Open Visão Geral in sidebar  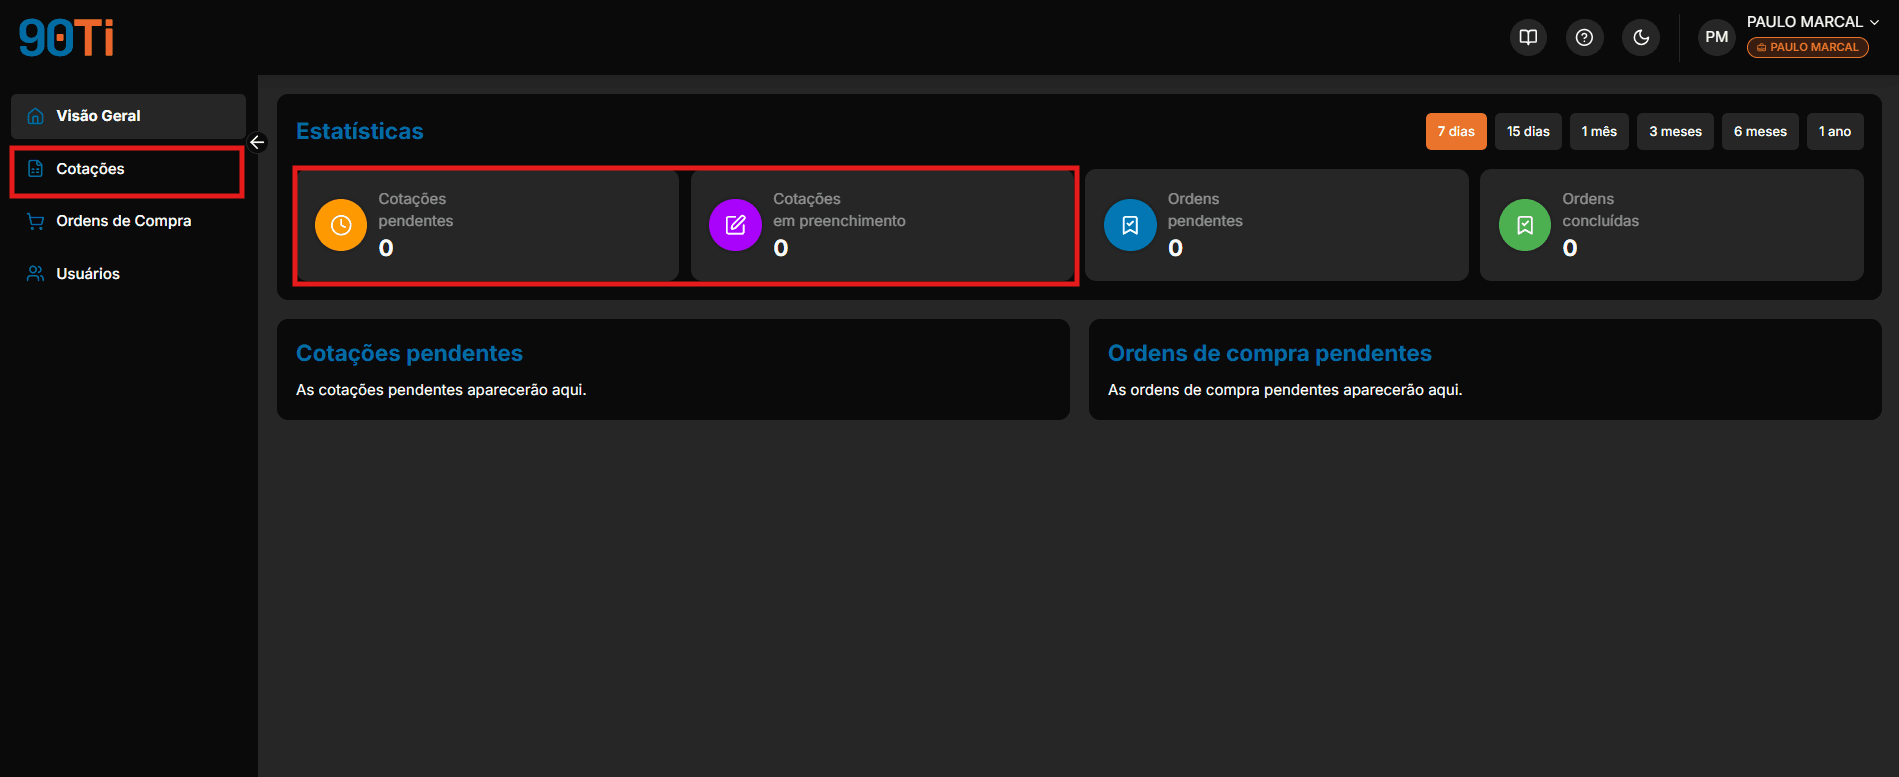pos(128,116)
